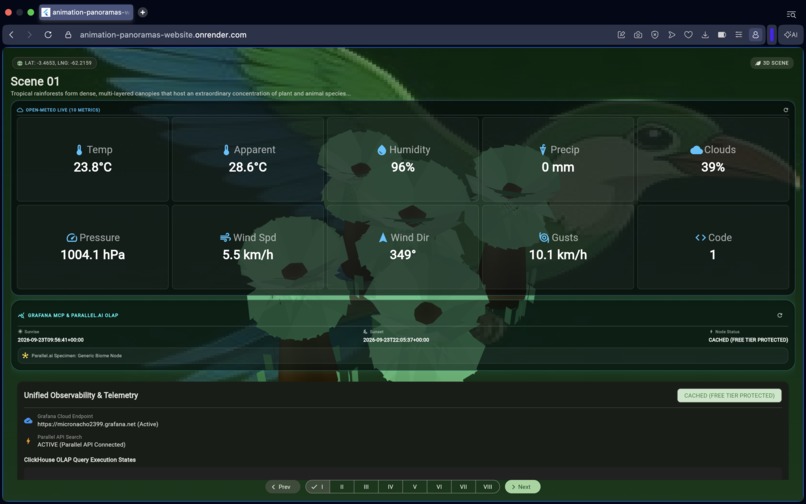806x504 pixels.
Task: Click the heart bookmark icon
Action: [688, 35]
